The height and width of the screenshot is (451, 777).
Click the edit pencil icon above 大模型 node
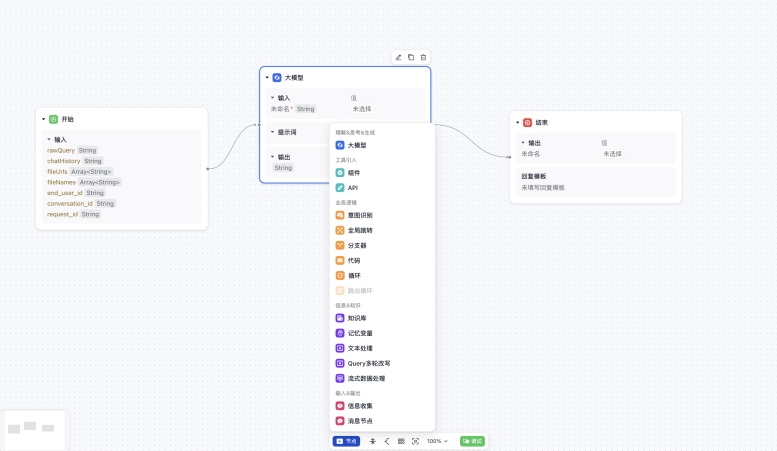(398, 57)
